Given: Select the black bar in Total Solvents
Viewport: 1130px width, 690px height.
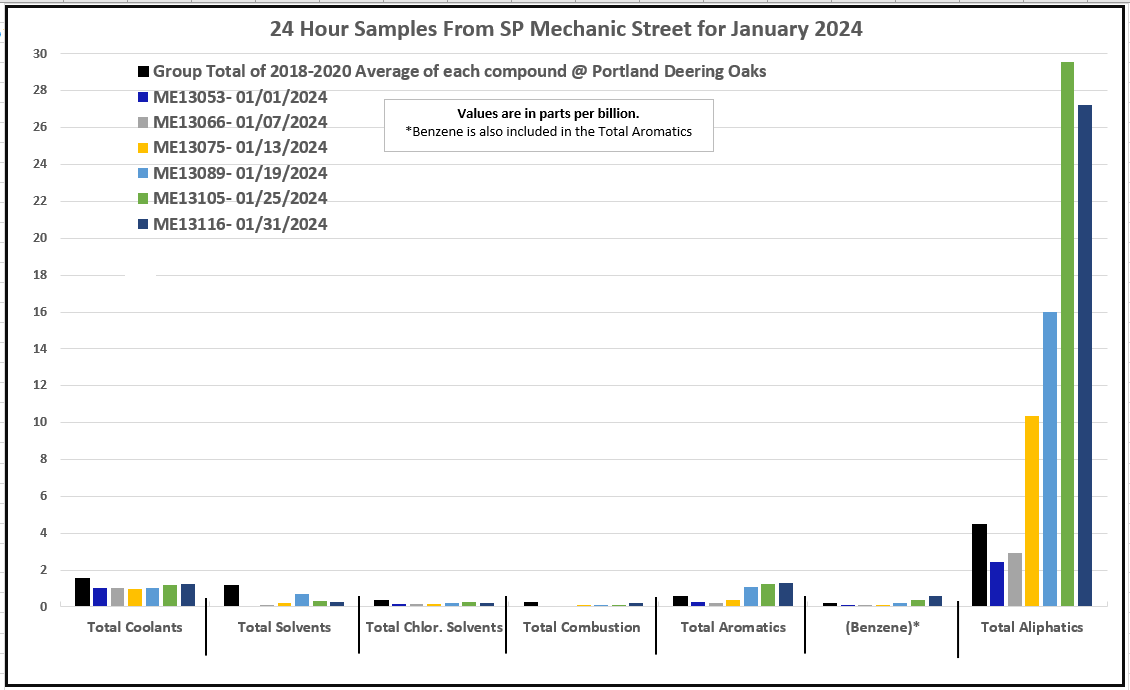Looking at the screenshot, I should tap(231, 595).
